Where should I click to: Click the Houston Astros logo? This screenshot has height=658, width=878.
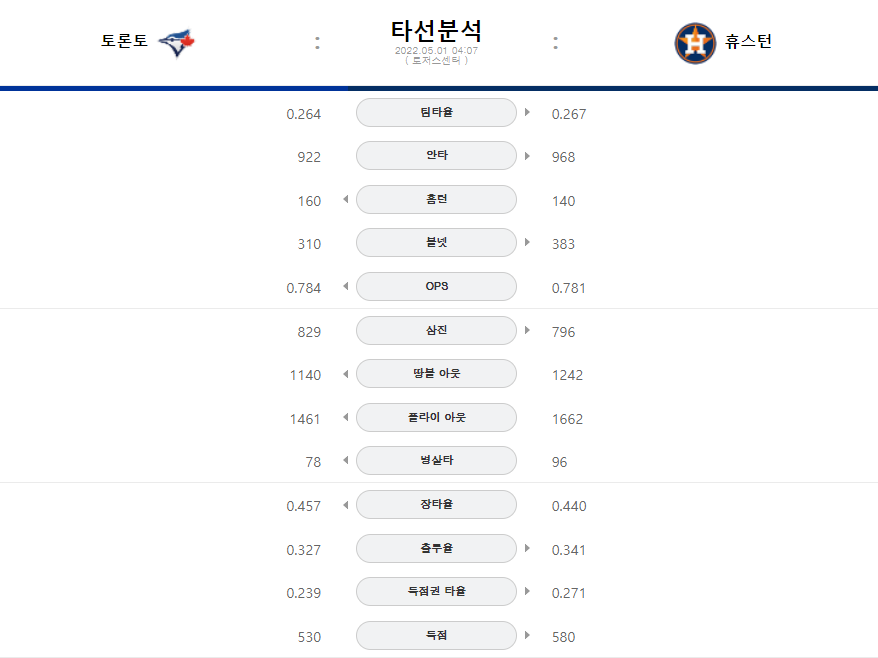(695, 43)
